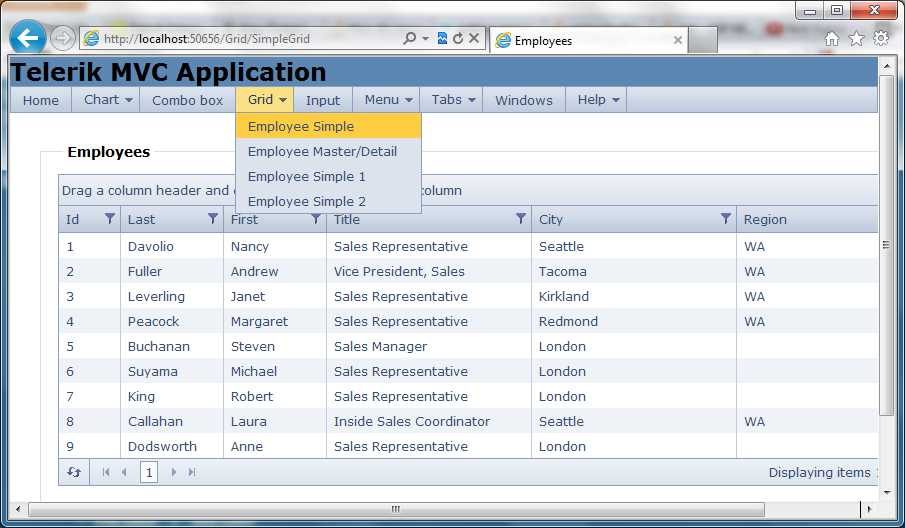
Task: Click the Margaret first name cell
Action: point(275,321)
